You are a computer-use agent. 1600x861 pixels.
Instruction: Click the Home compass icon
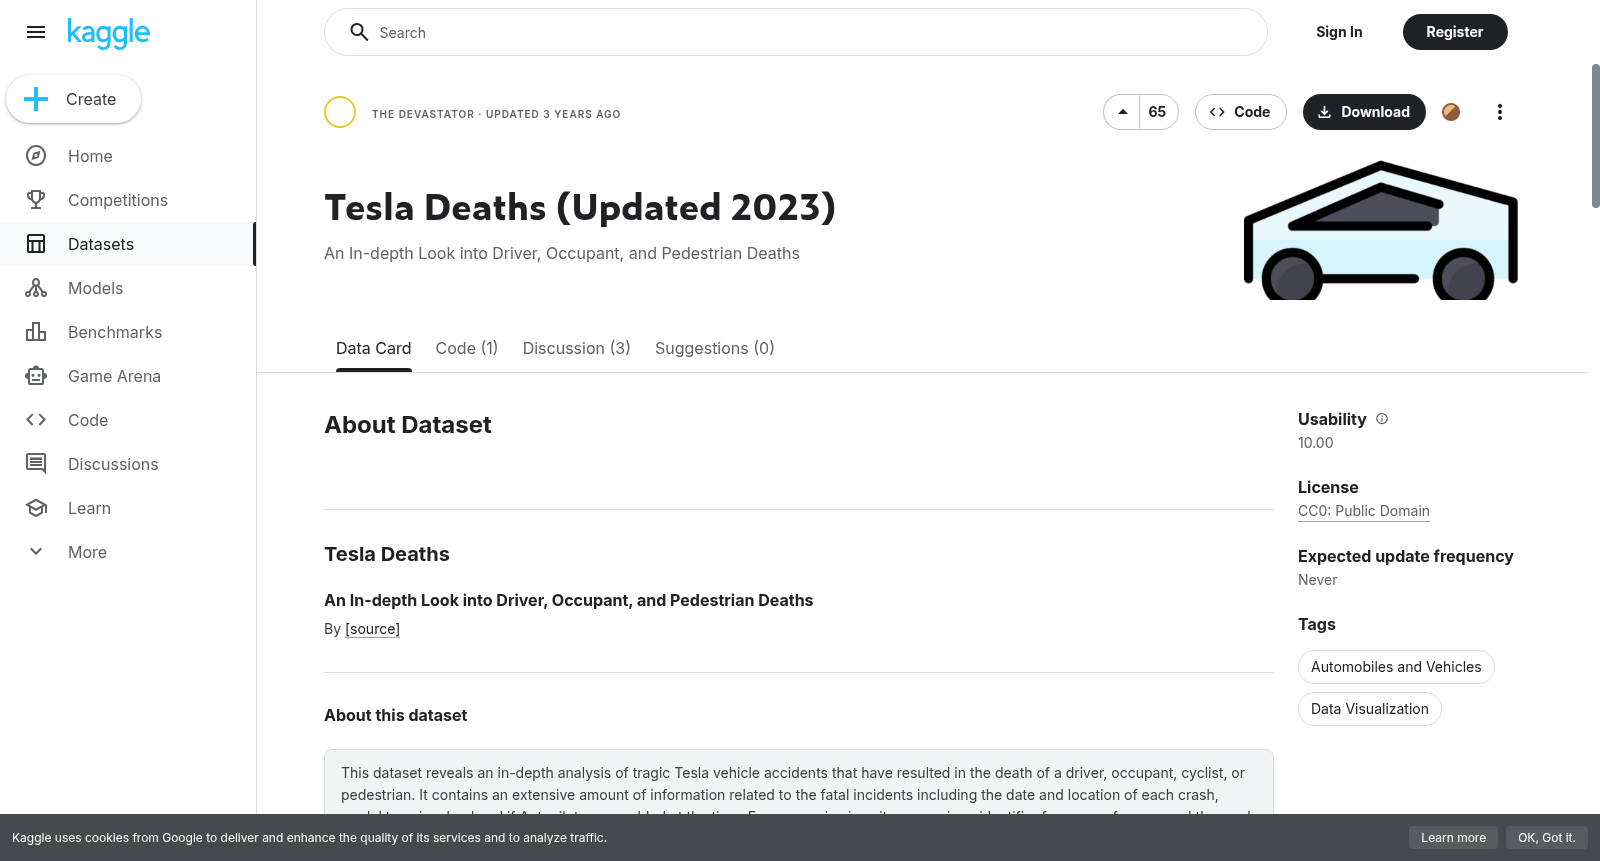click(36, 156)
